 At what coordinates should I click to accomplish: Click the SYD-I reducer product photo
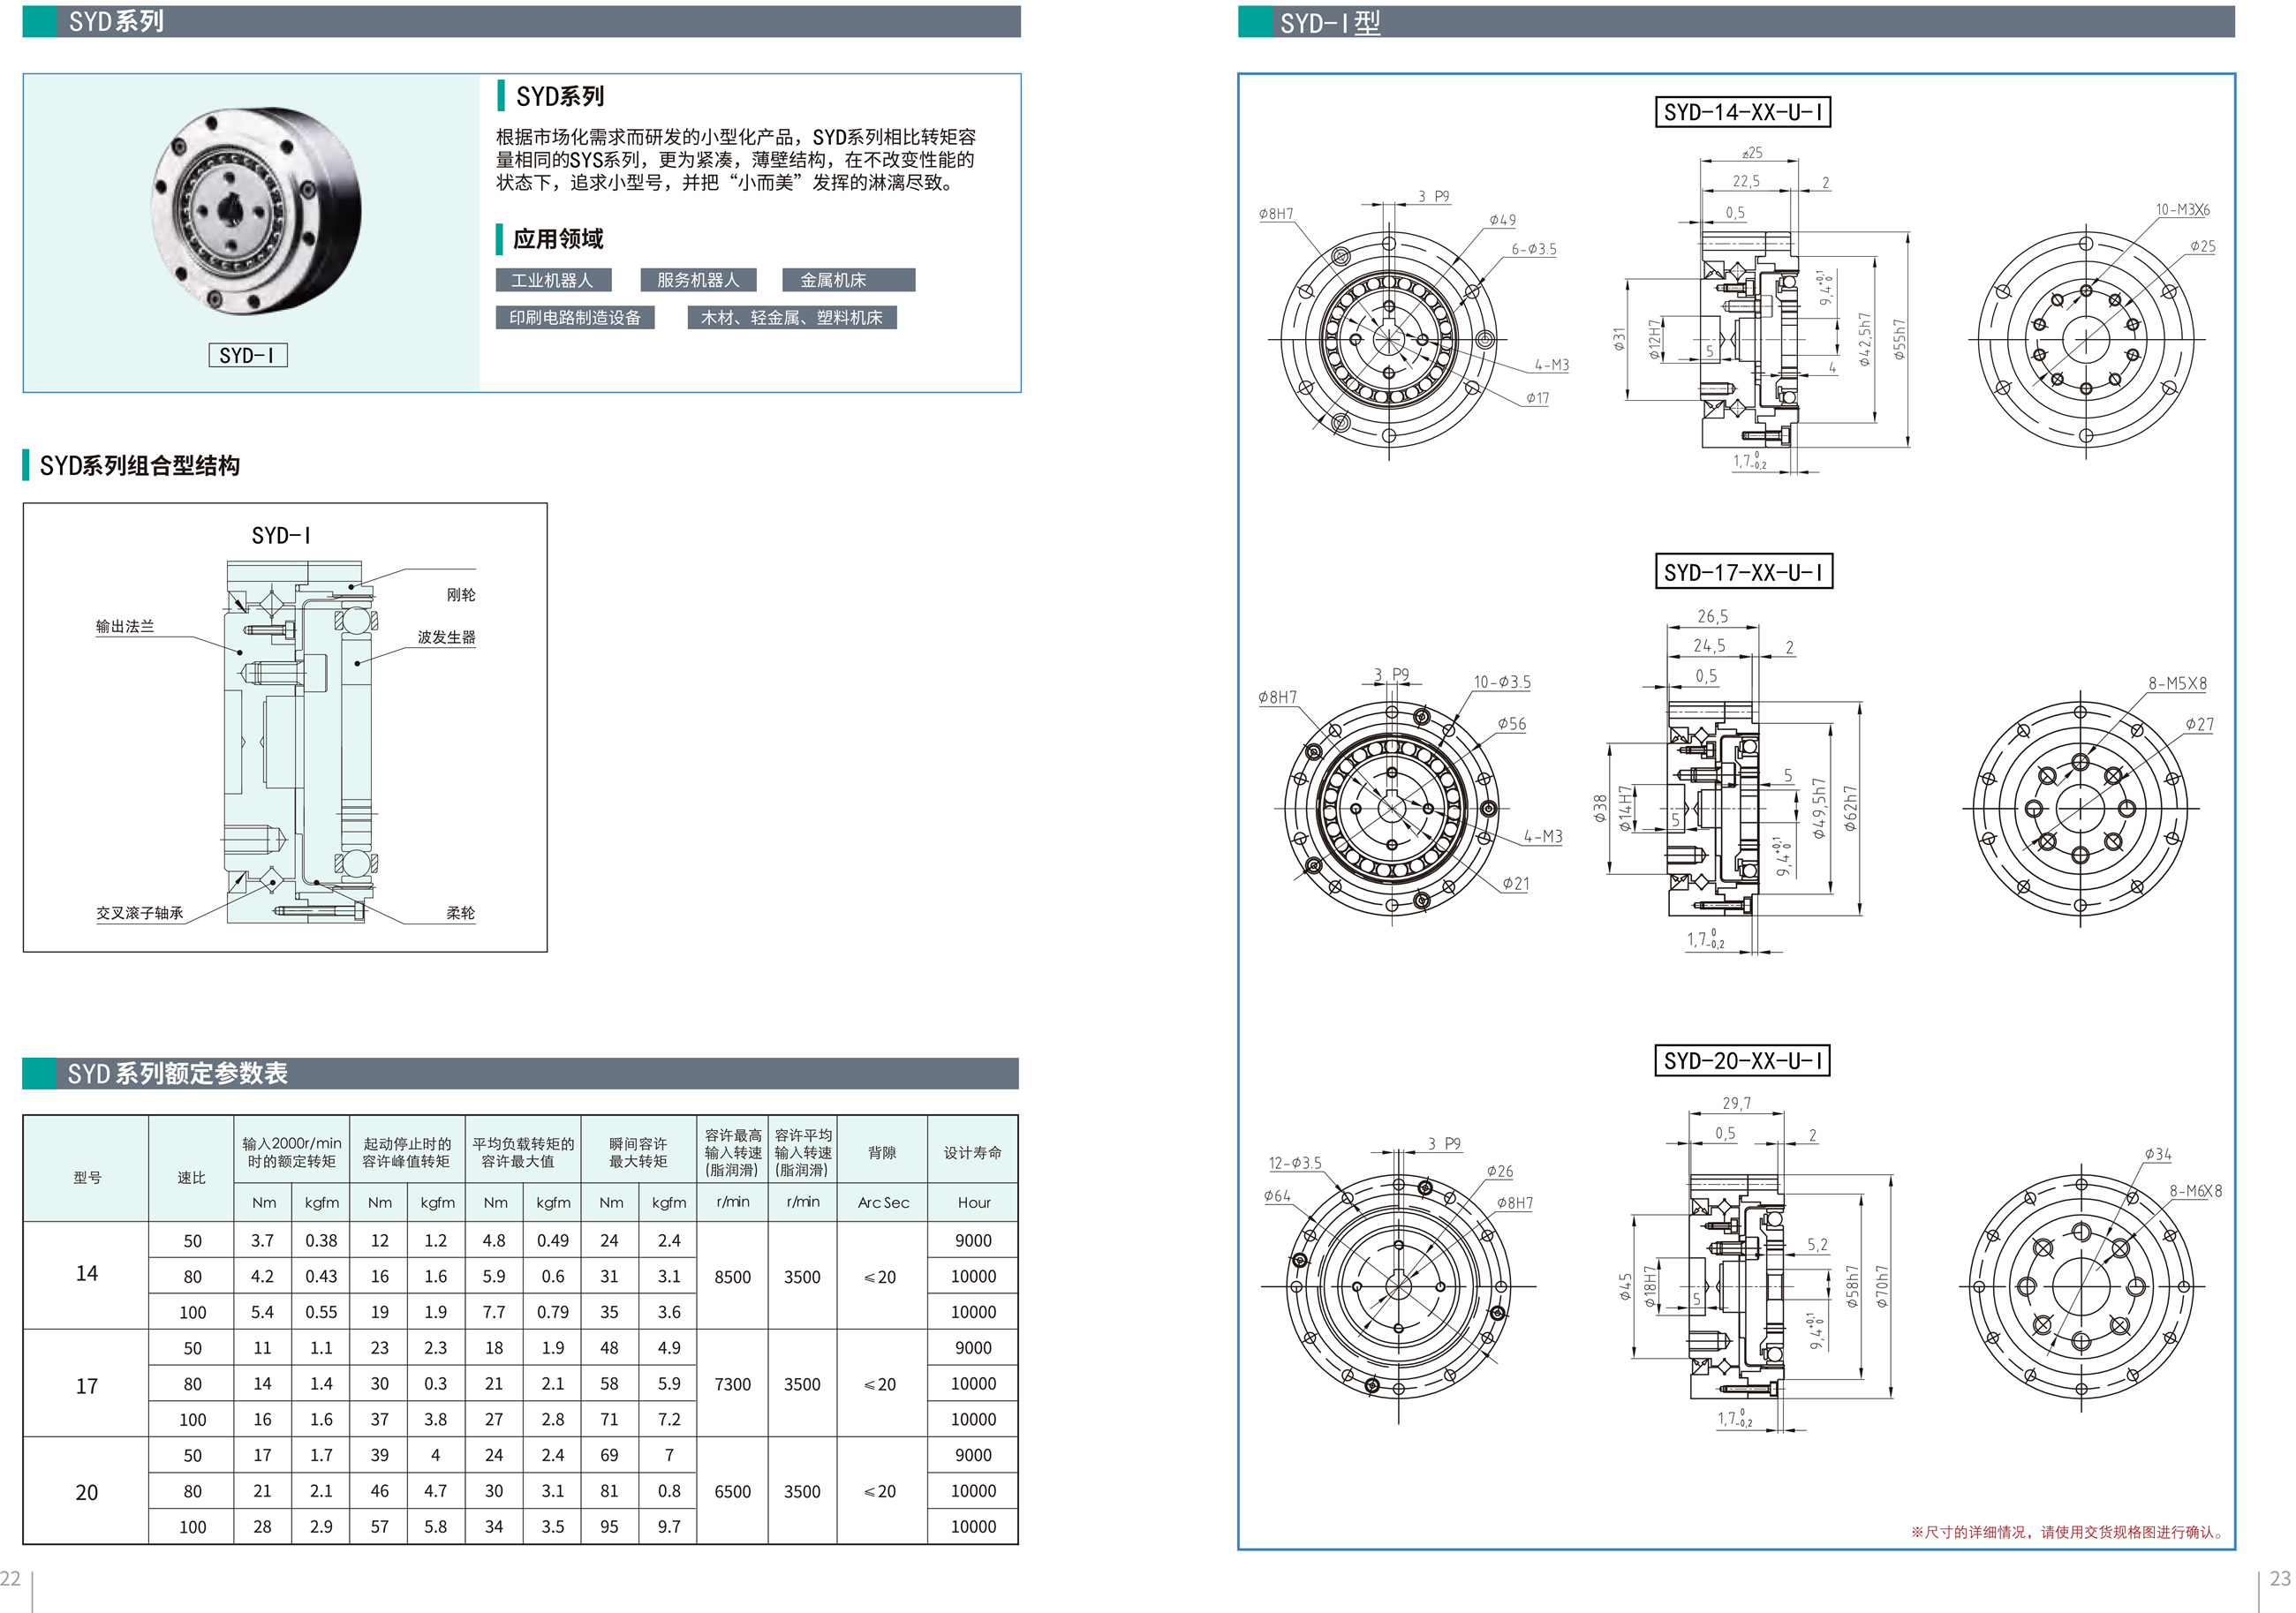[x=256, y=211]
